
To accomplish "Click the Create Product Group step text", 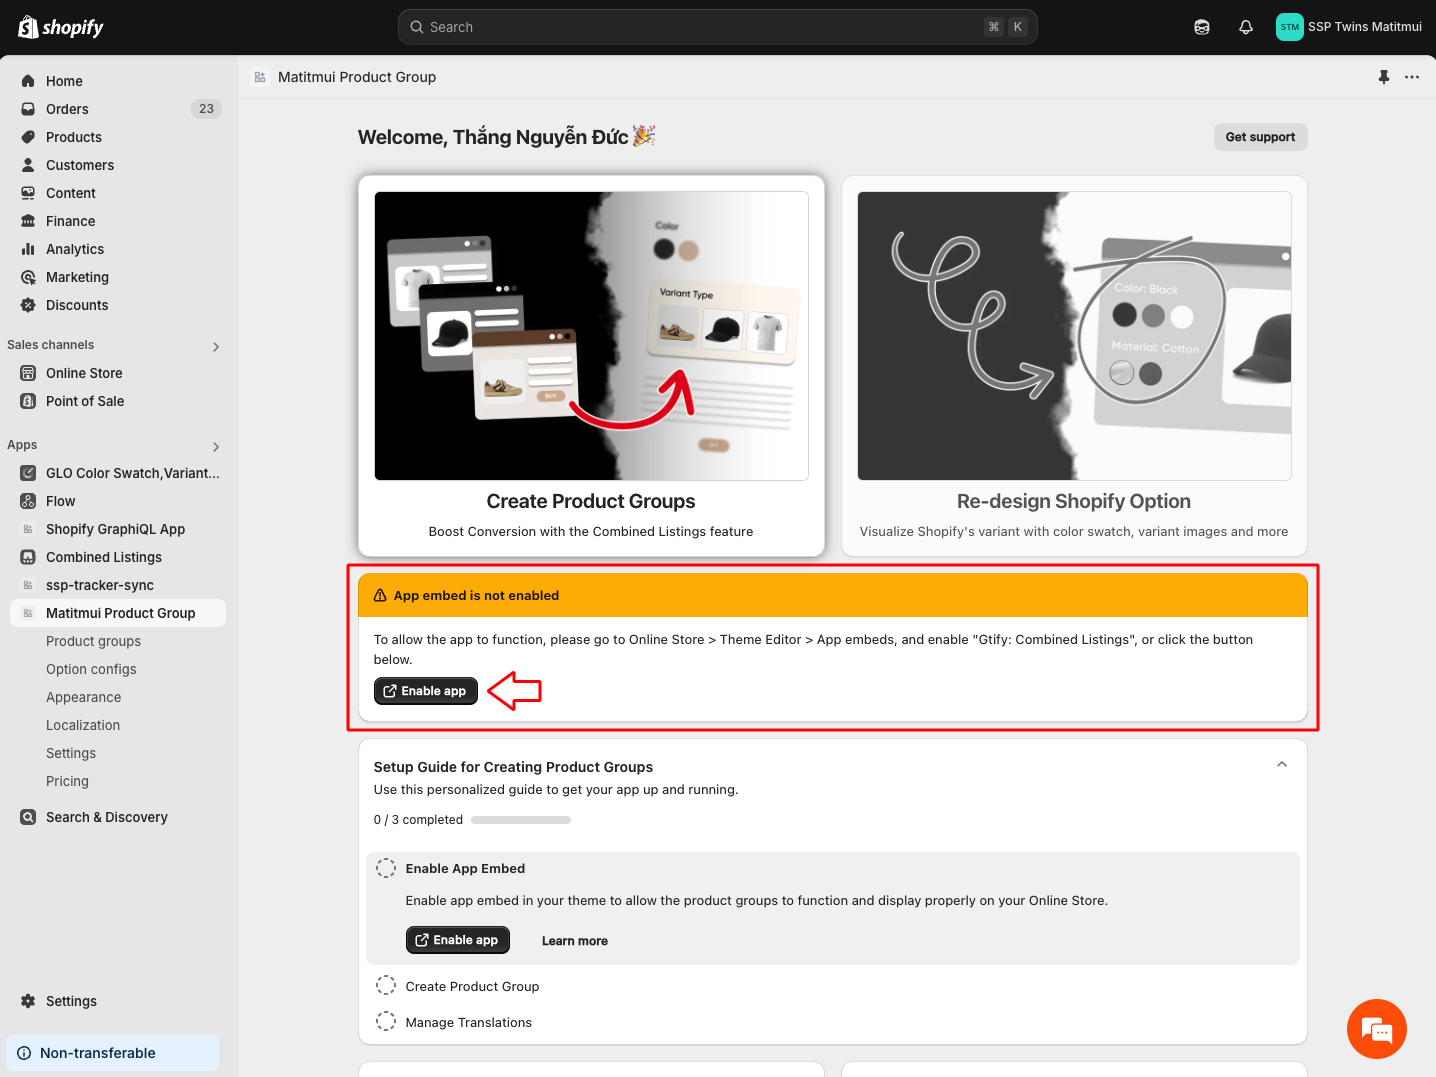I will point(472,986).
